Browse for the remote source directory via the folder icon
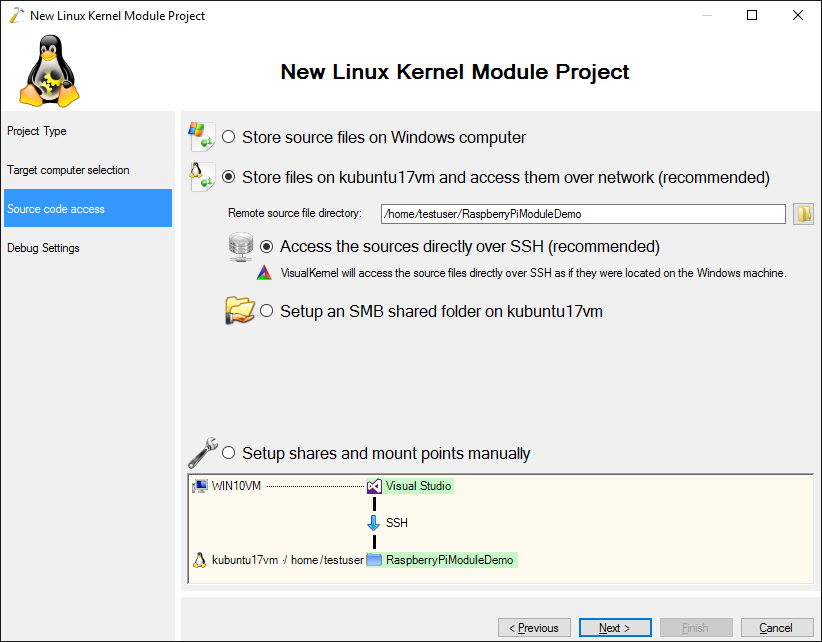This screenshot has width=822, height=642. [803, 214]
